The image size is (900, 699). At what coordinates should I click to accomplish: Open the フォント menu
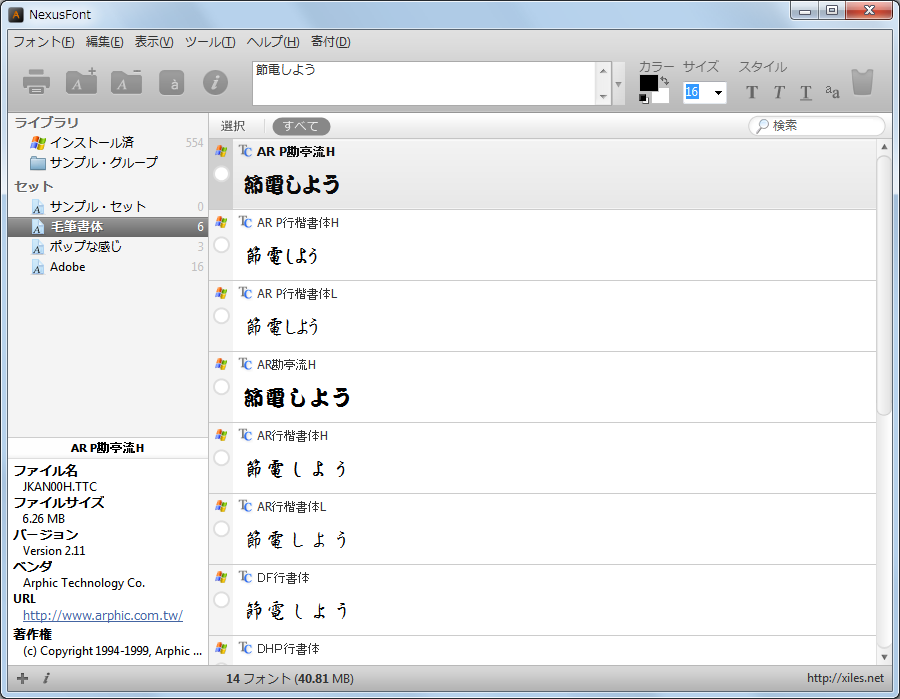point(44,42)
